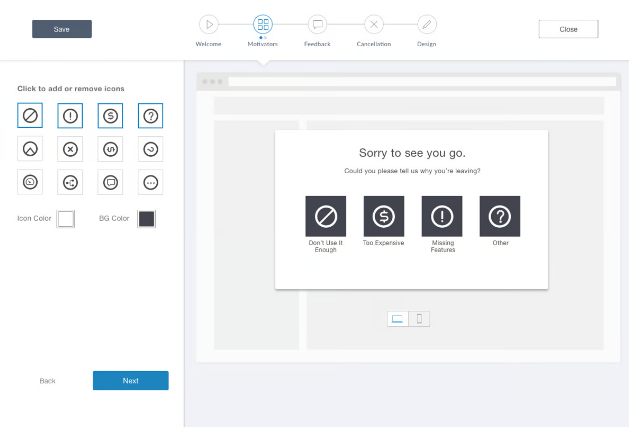
Task: Add the gauge dial icon
Action: (30, 182)
